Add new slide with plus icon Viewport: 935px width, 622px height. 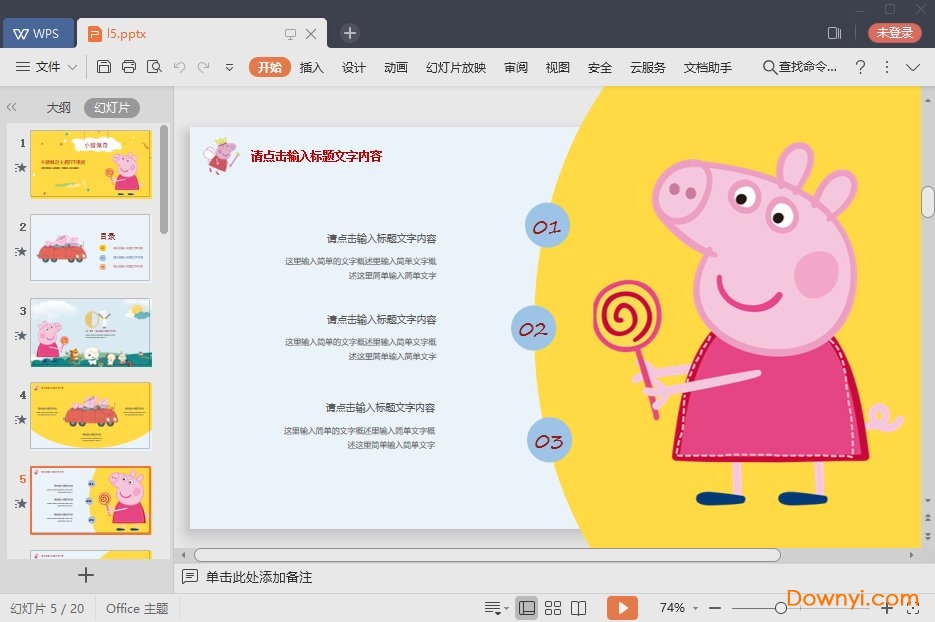click(86, 575)
